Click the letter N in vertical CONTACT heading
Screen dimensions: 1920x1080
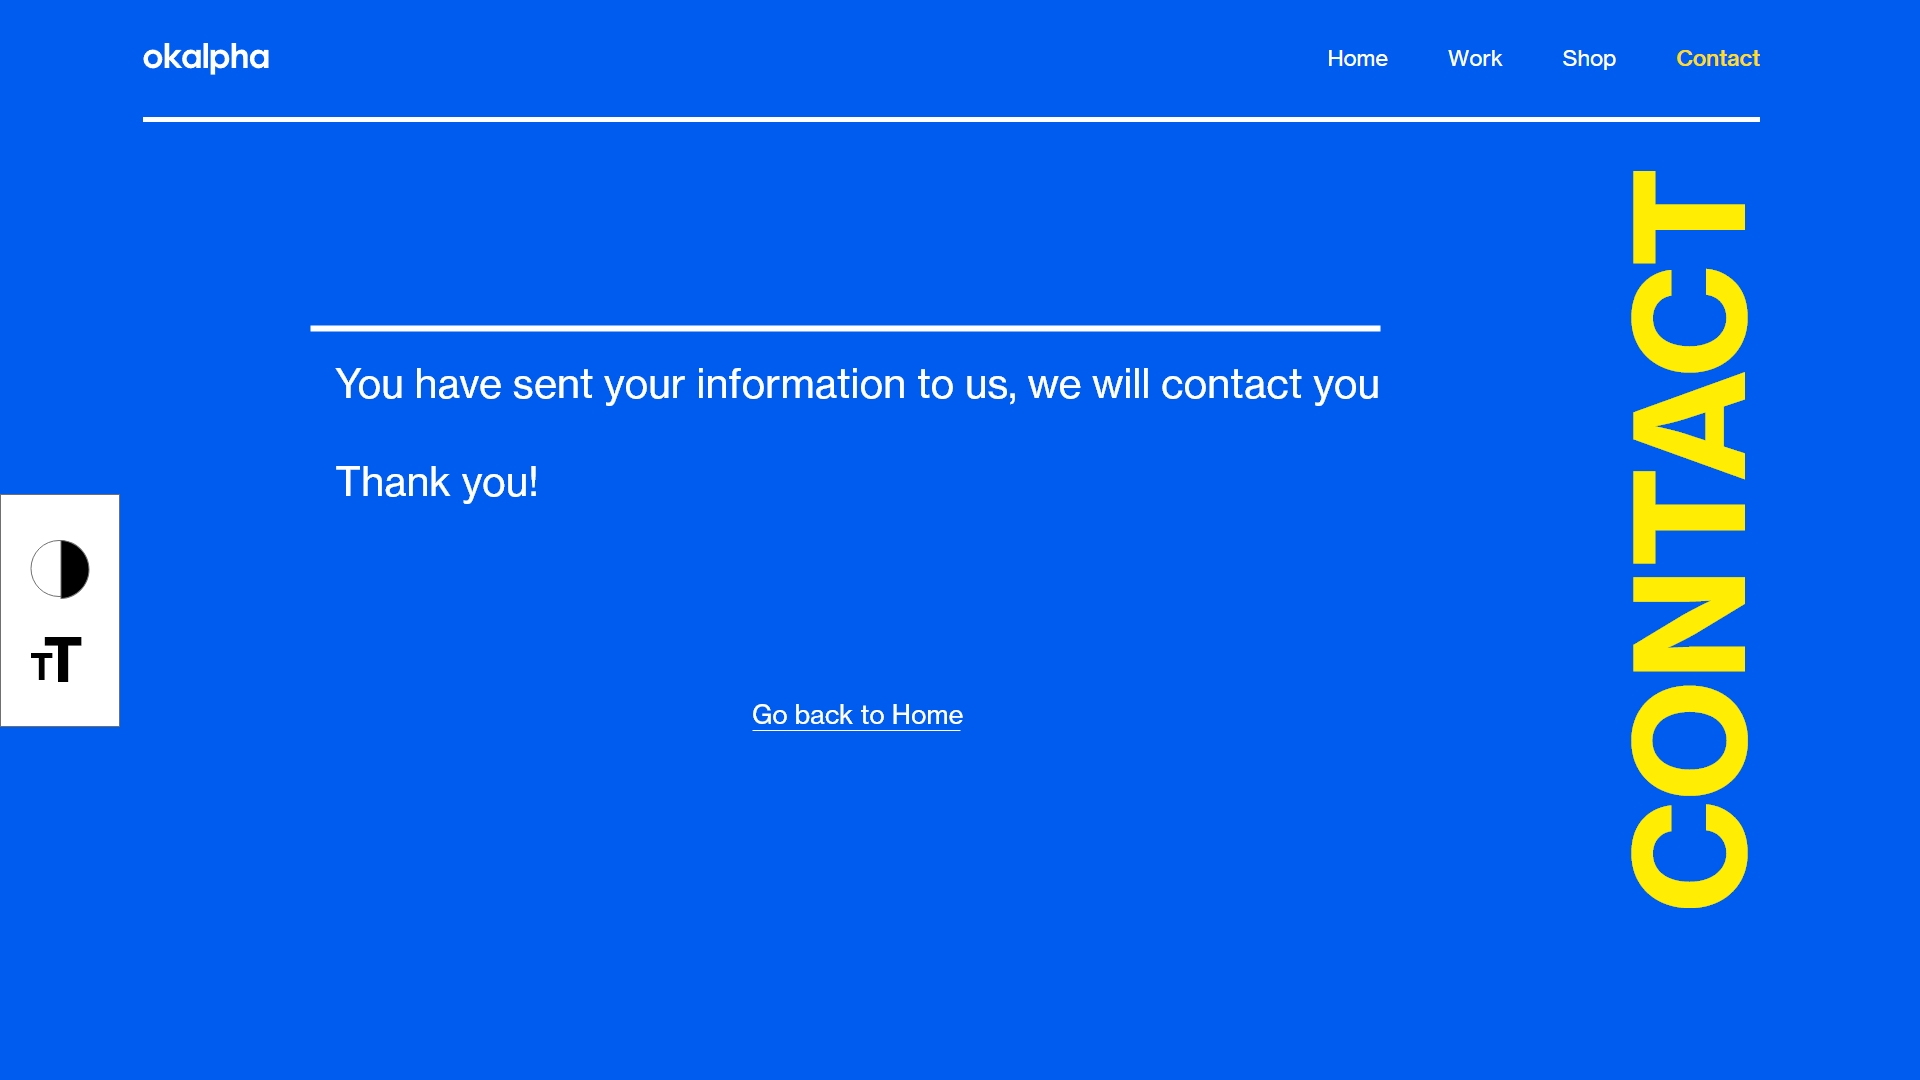tap(1689, 625)
